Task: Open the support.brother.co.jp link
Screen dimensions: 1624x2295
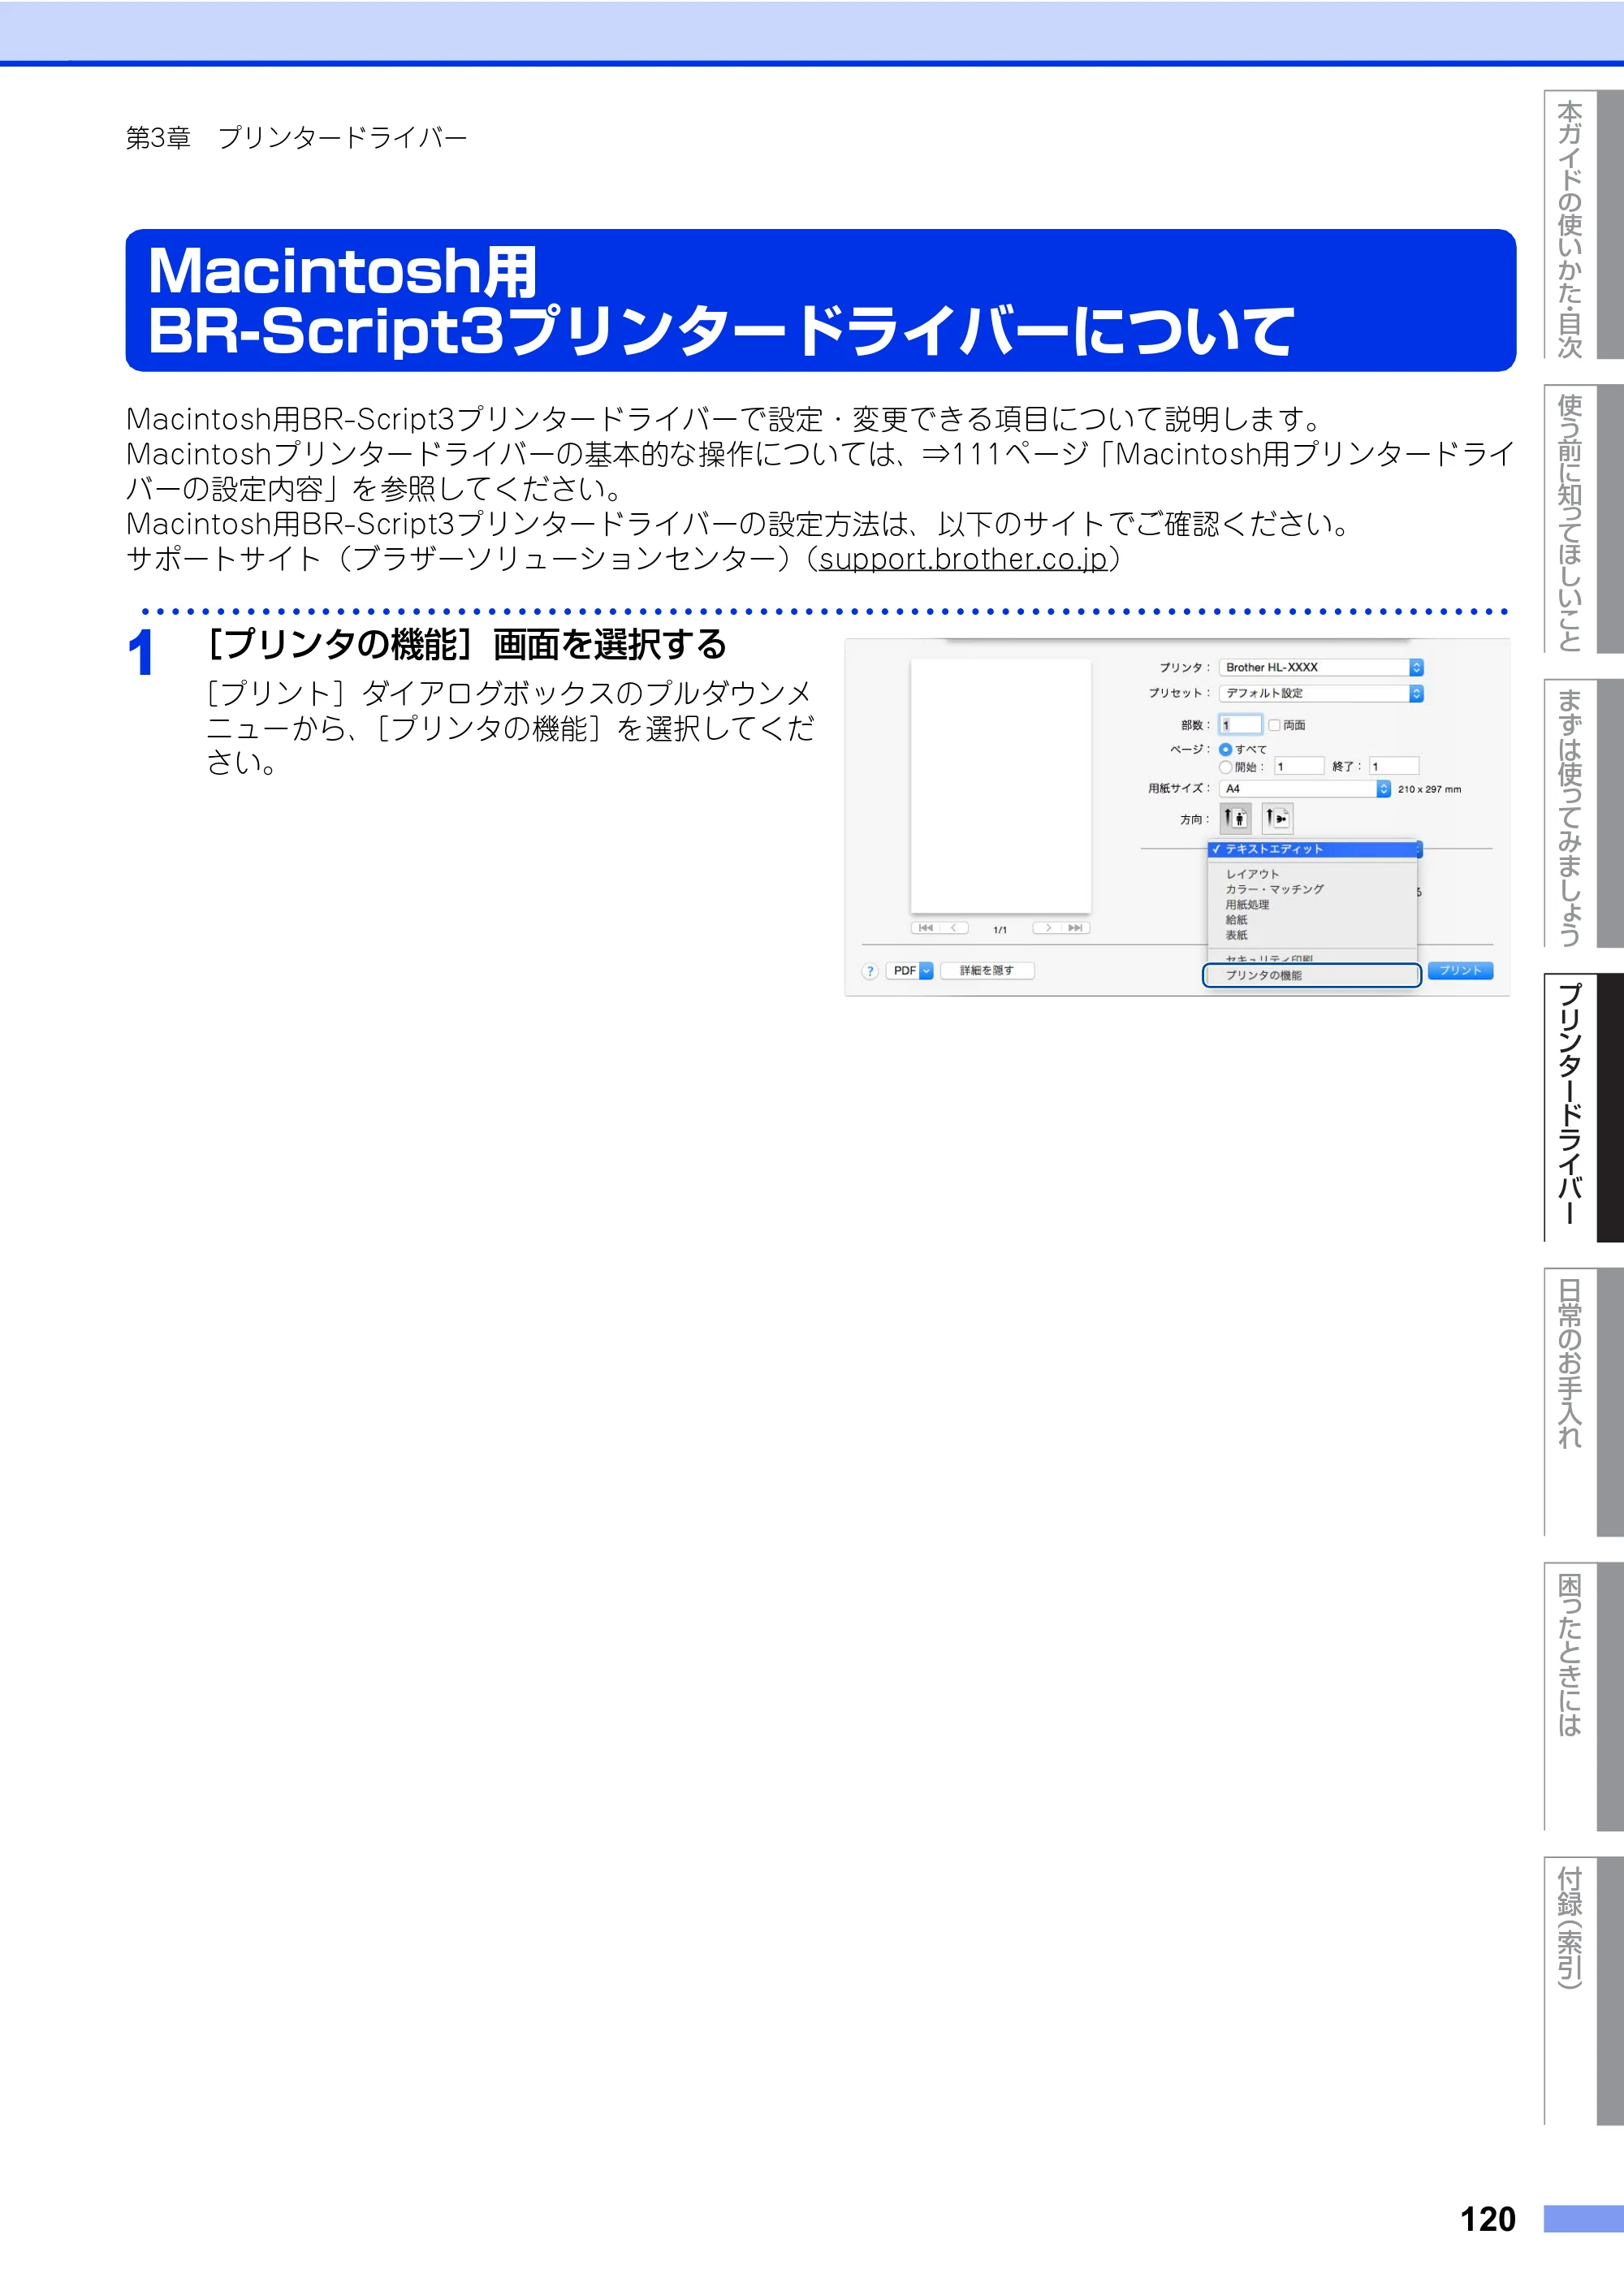Action: [x=963, y=559]
